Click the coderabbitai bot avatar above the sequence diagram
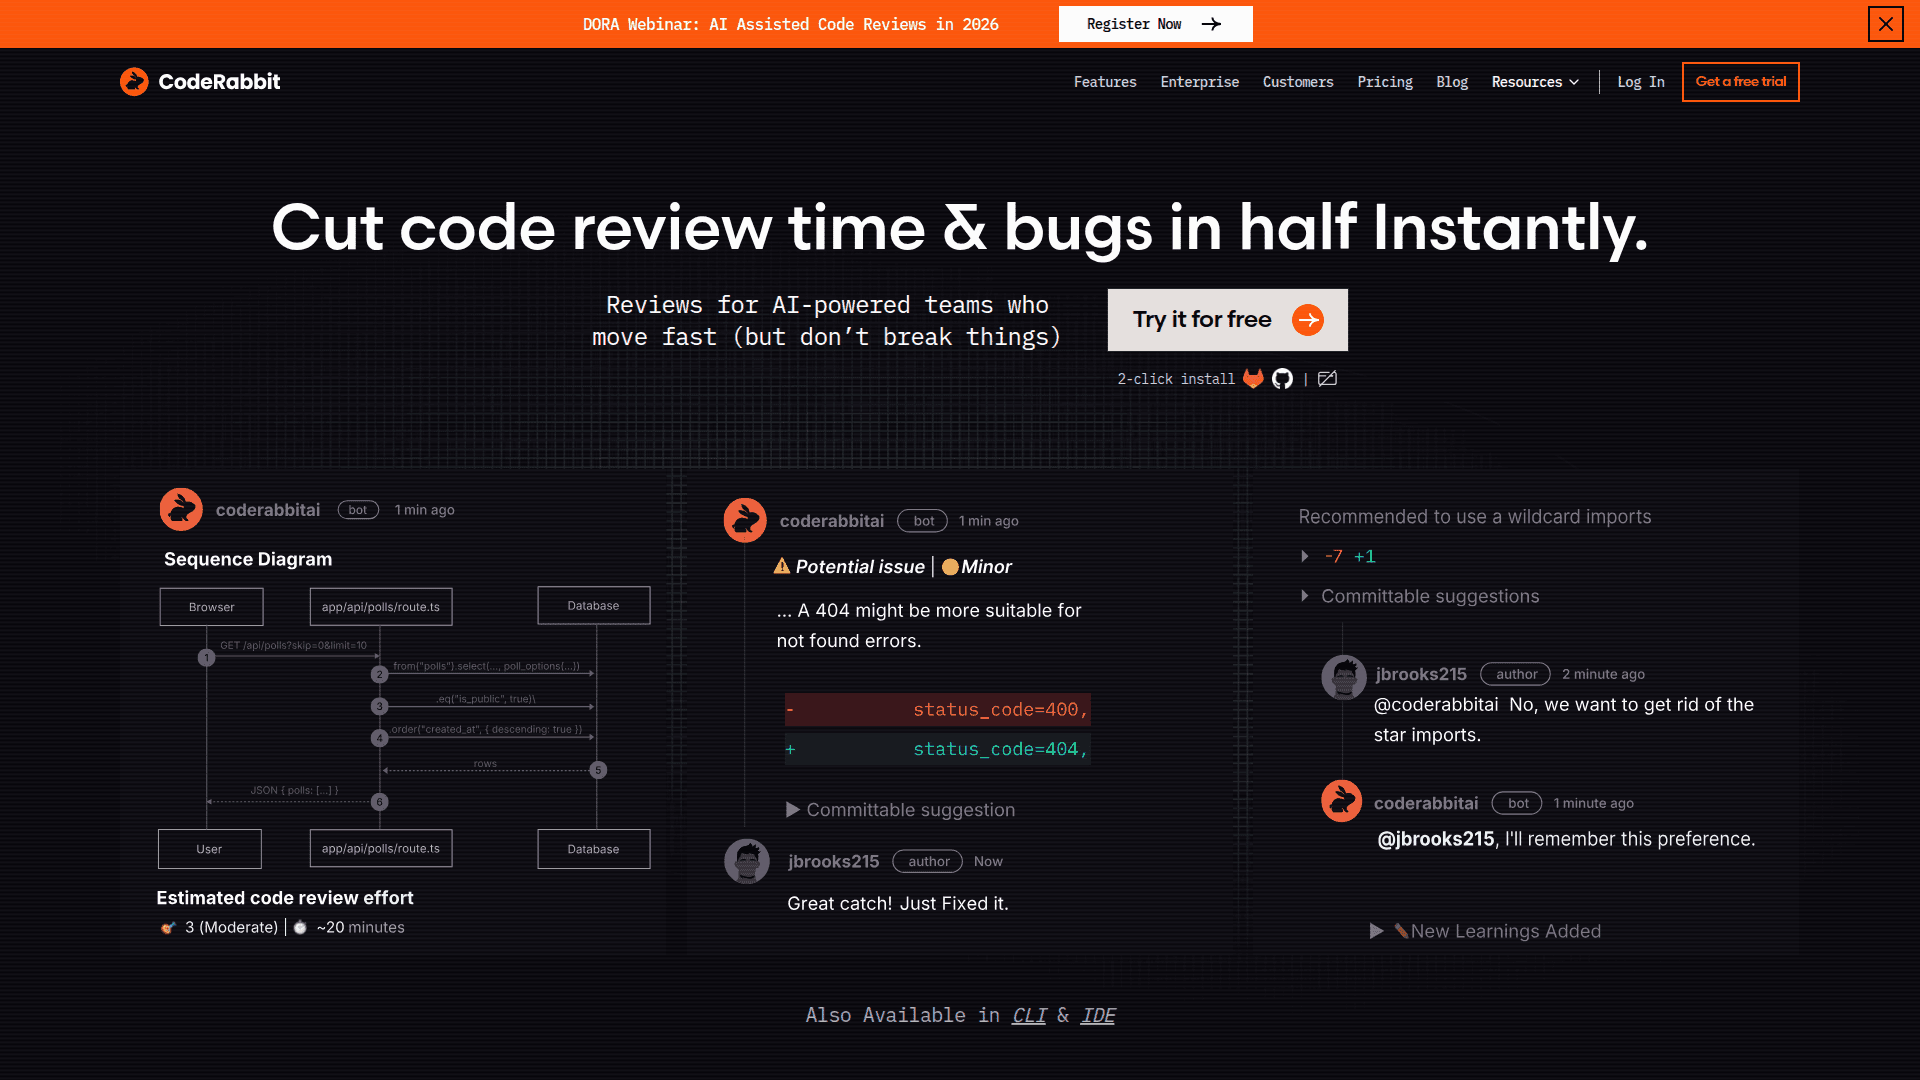 (x=181, y=509)
